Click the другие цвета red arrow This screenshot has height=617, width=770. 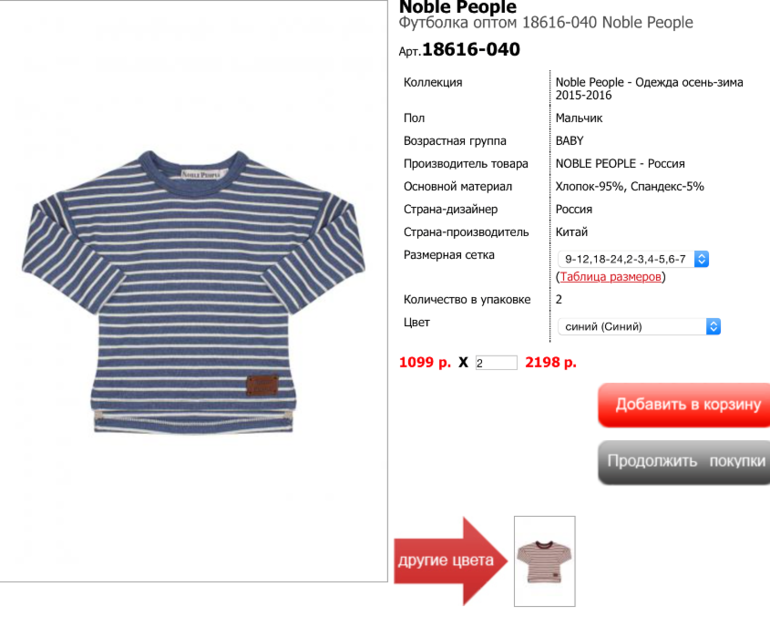pos(450,561)
